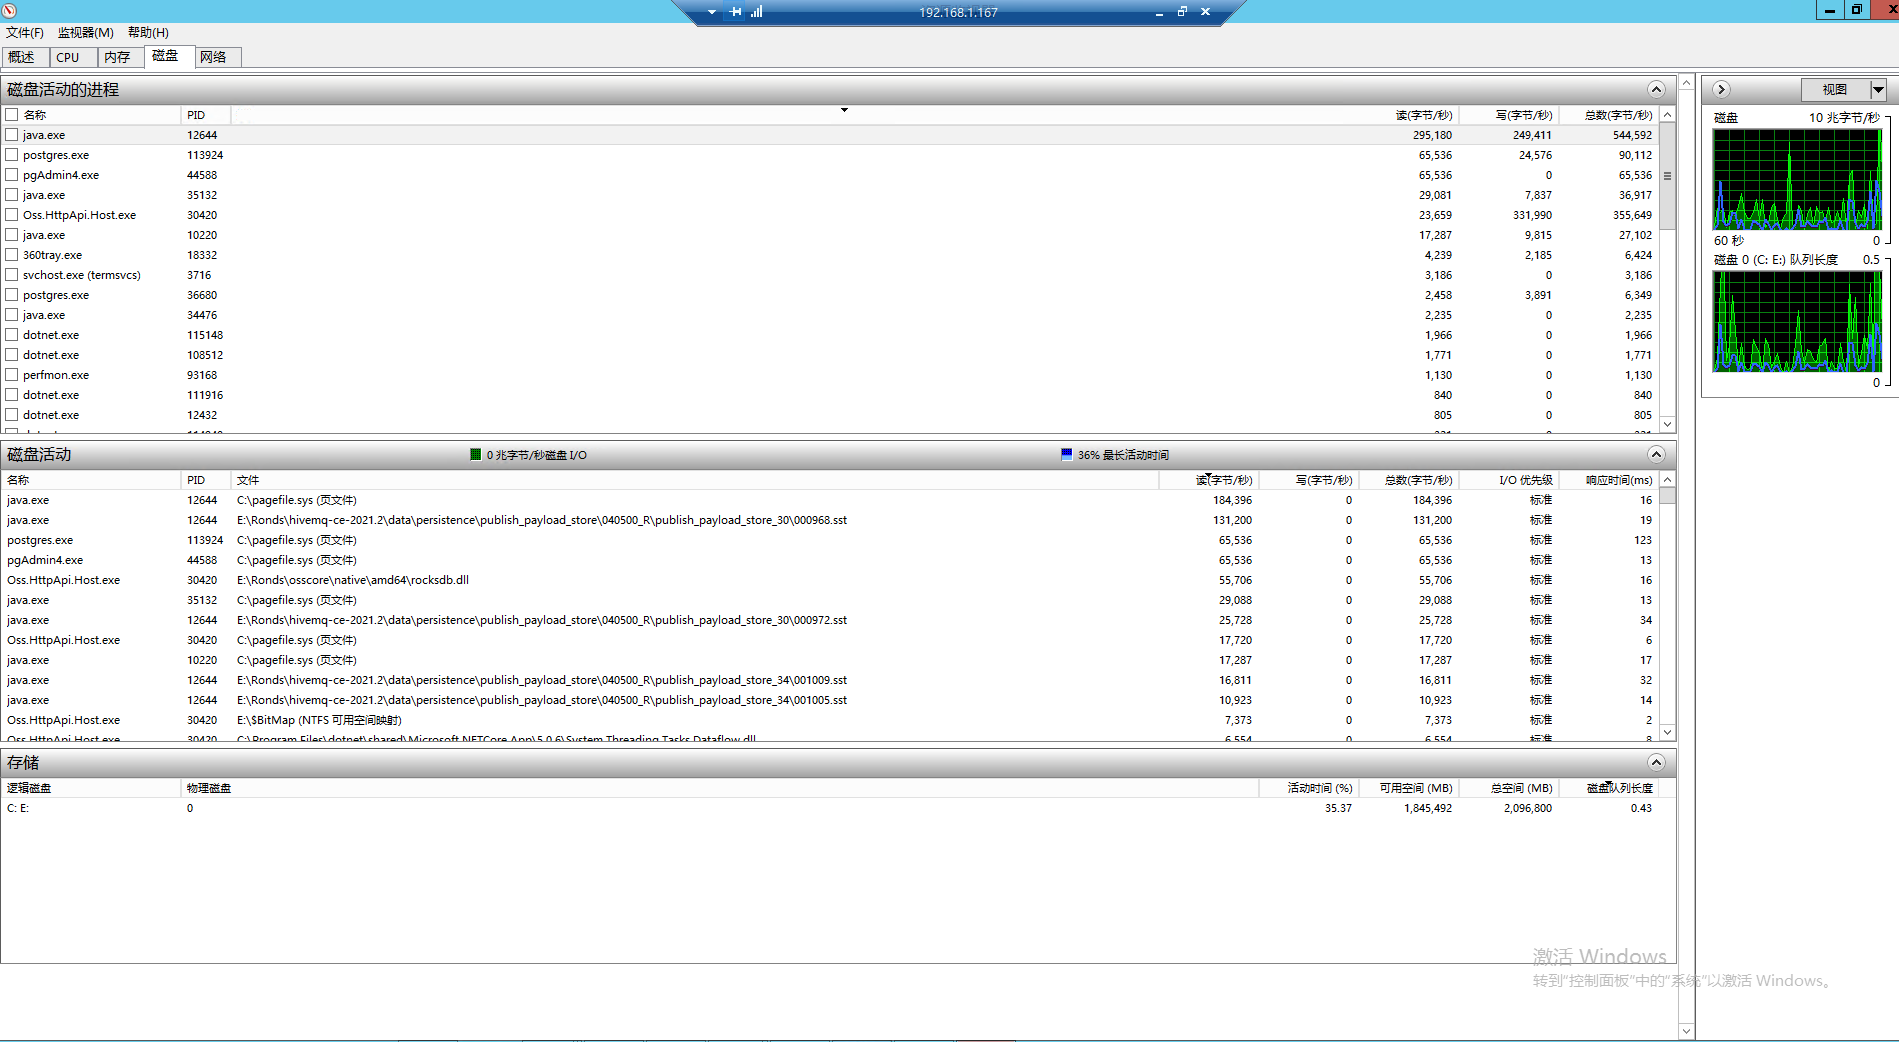The image size is (1899, 1042).
Task: Click the 192.168.1.167 connection title
Action: click(958, 12)
